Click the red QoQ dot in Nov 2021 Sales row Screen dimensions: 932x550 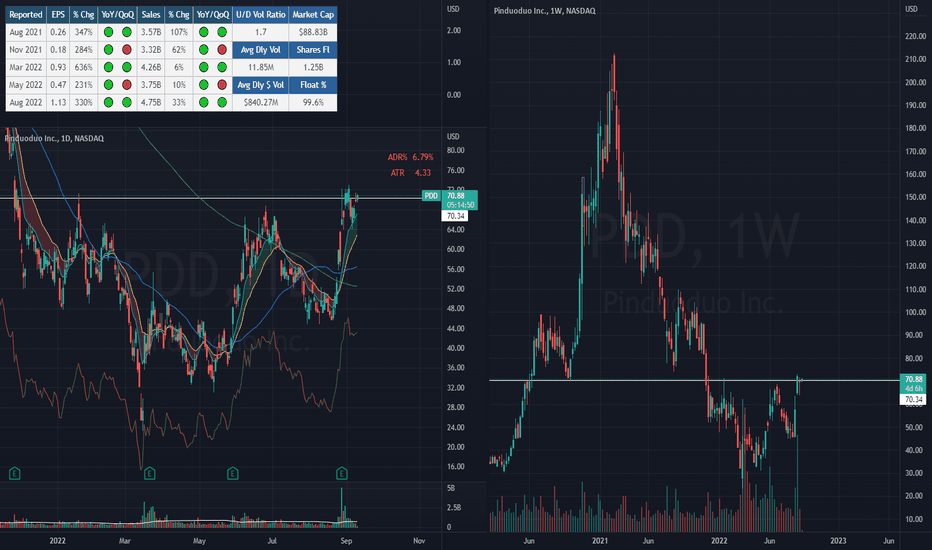[x=222, y=50]
